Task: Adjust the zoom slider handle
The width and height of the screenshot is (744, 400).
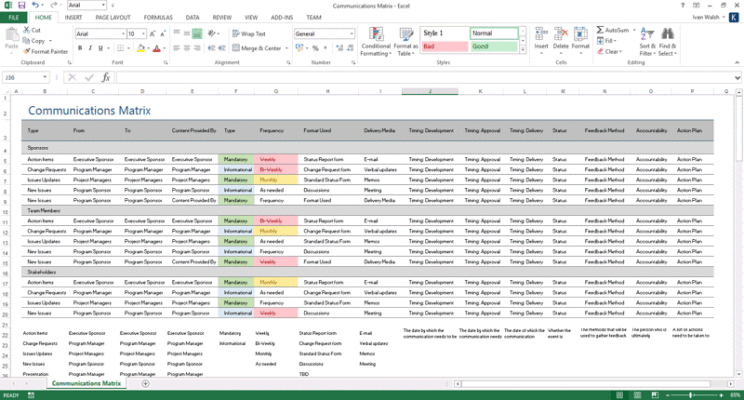Action: coord(691,395)
